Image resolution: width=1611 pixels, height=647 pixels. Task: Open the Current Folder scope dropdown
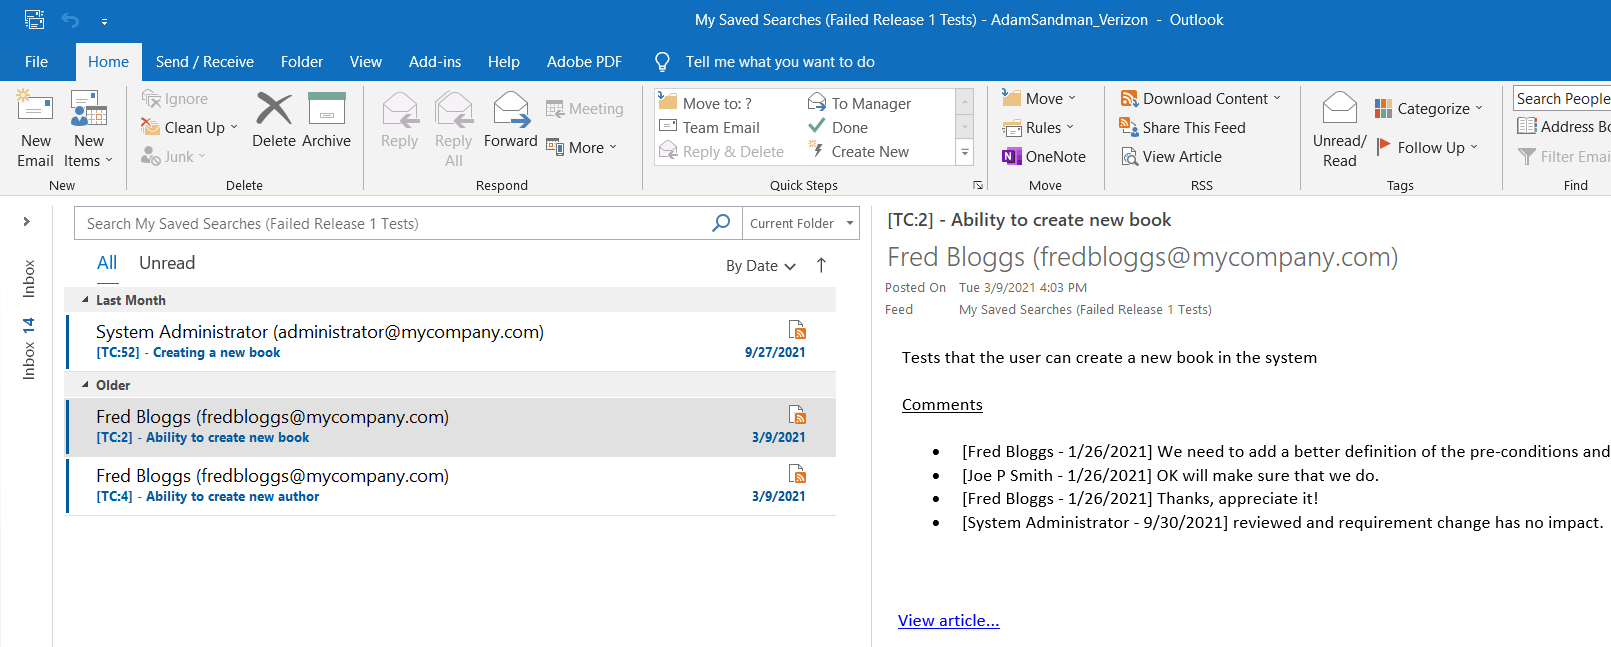pos(802,223)
